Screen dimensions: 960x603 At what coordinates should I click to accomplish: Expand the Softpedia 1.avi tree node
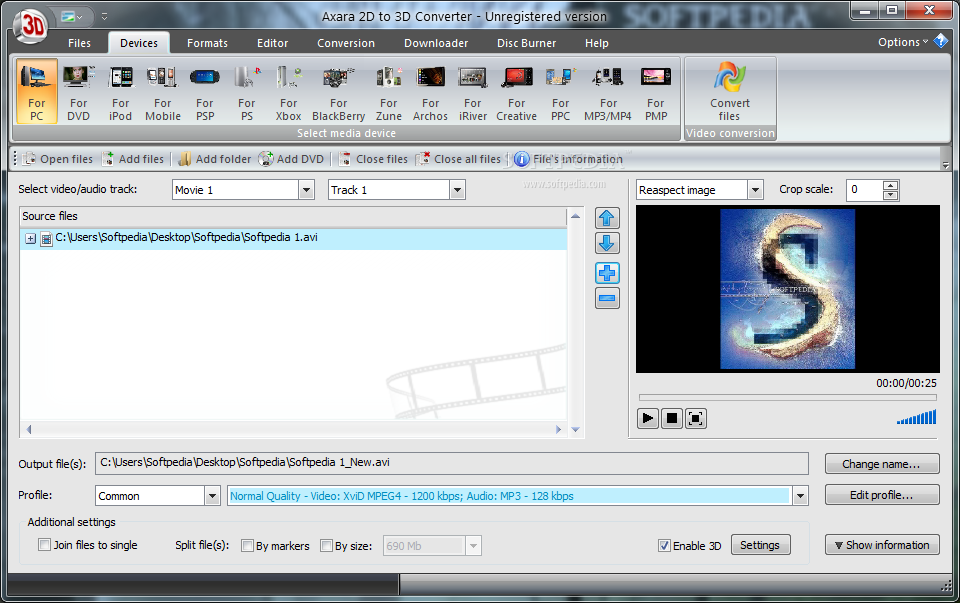tap(31, 239)
